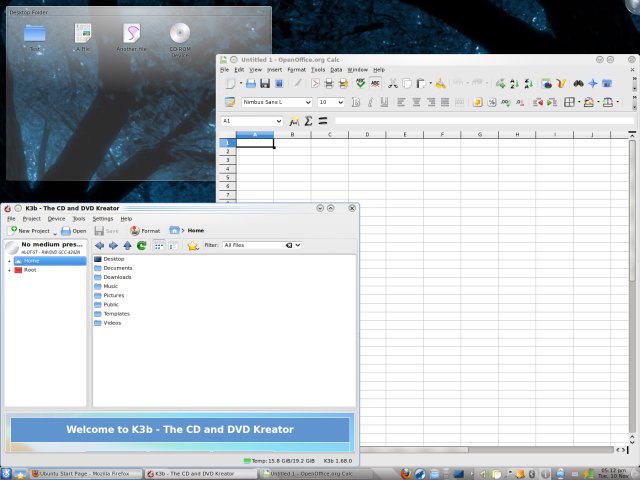Screen dimensions: 640x480
Task: Open the New document dropdown arrow in Calc
Action: pyautogui.click(x=241, y=84)
